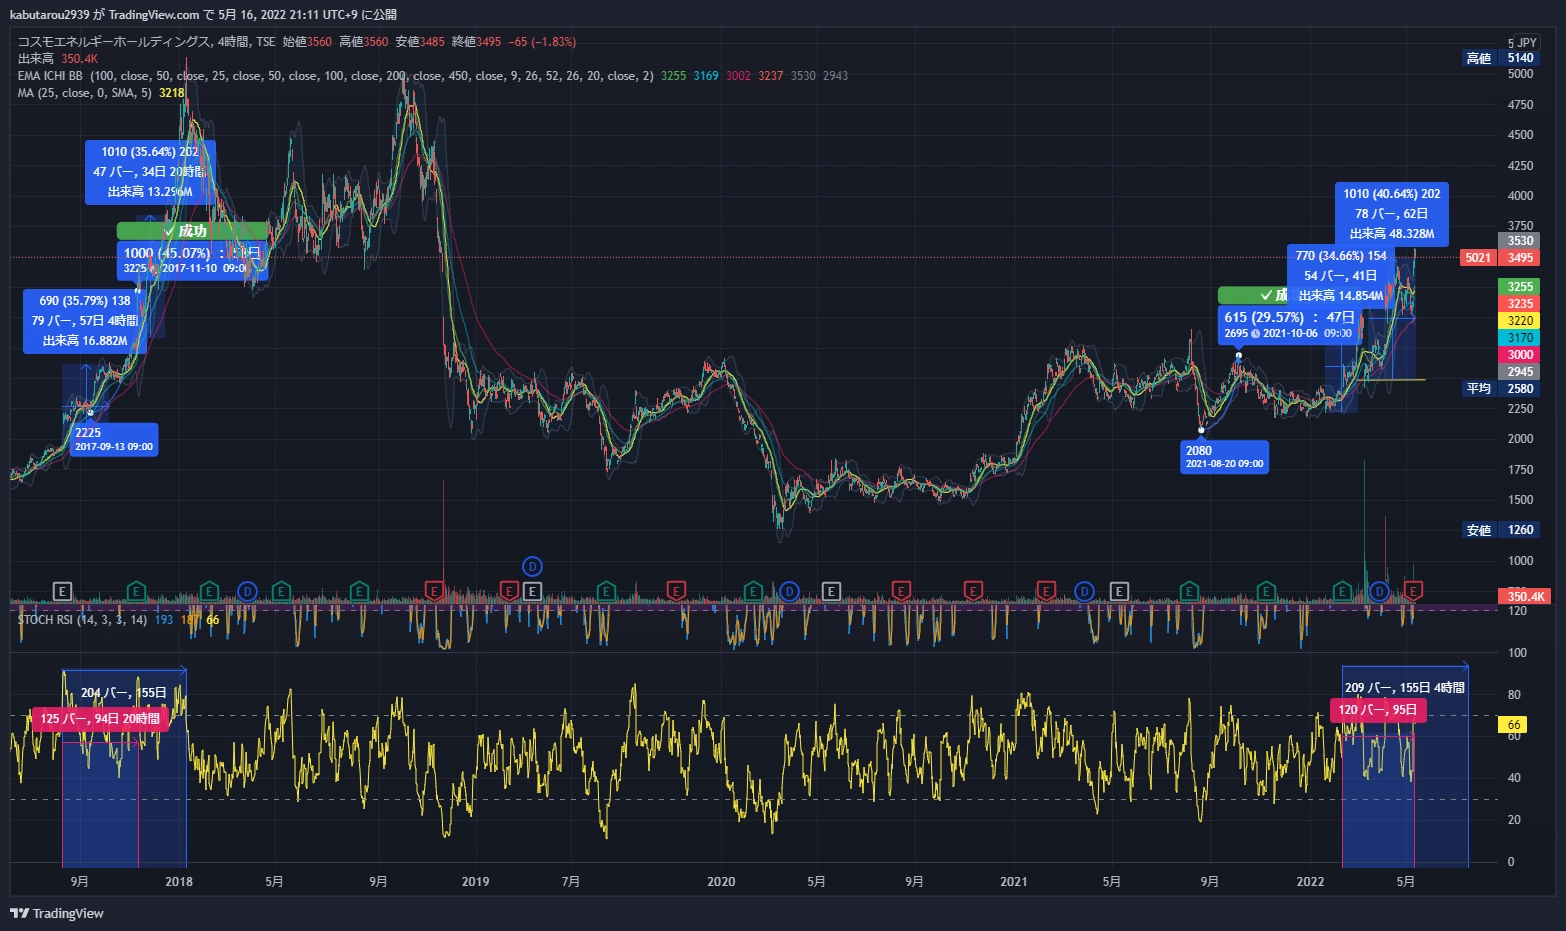Click the rightmost gray E earnings marker

coord(1119,591)
